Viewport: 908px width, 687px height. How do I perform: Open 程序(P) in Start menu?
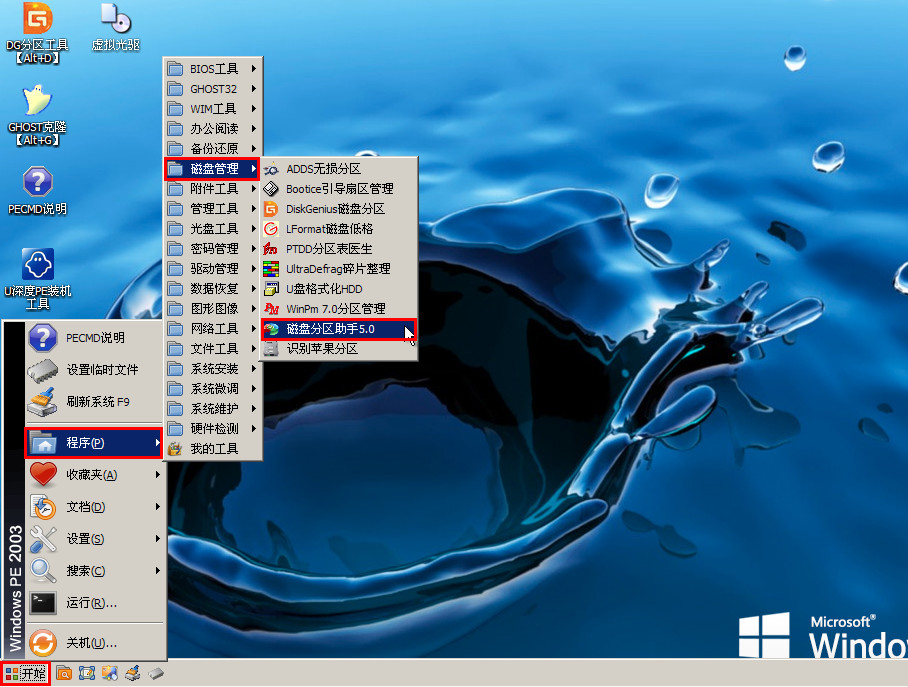pos(94,443)
